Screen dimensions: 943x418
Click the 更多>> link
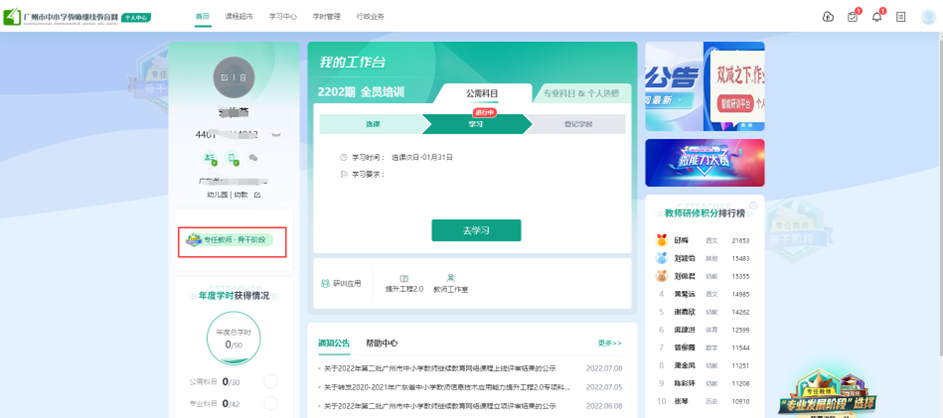610,343
